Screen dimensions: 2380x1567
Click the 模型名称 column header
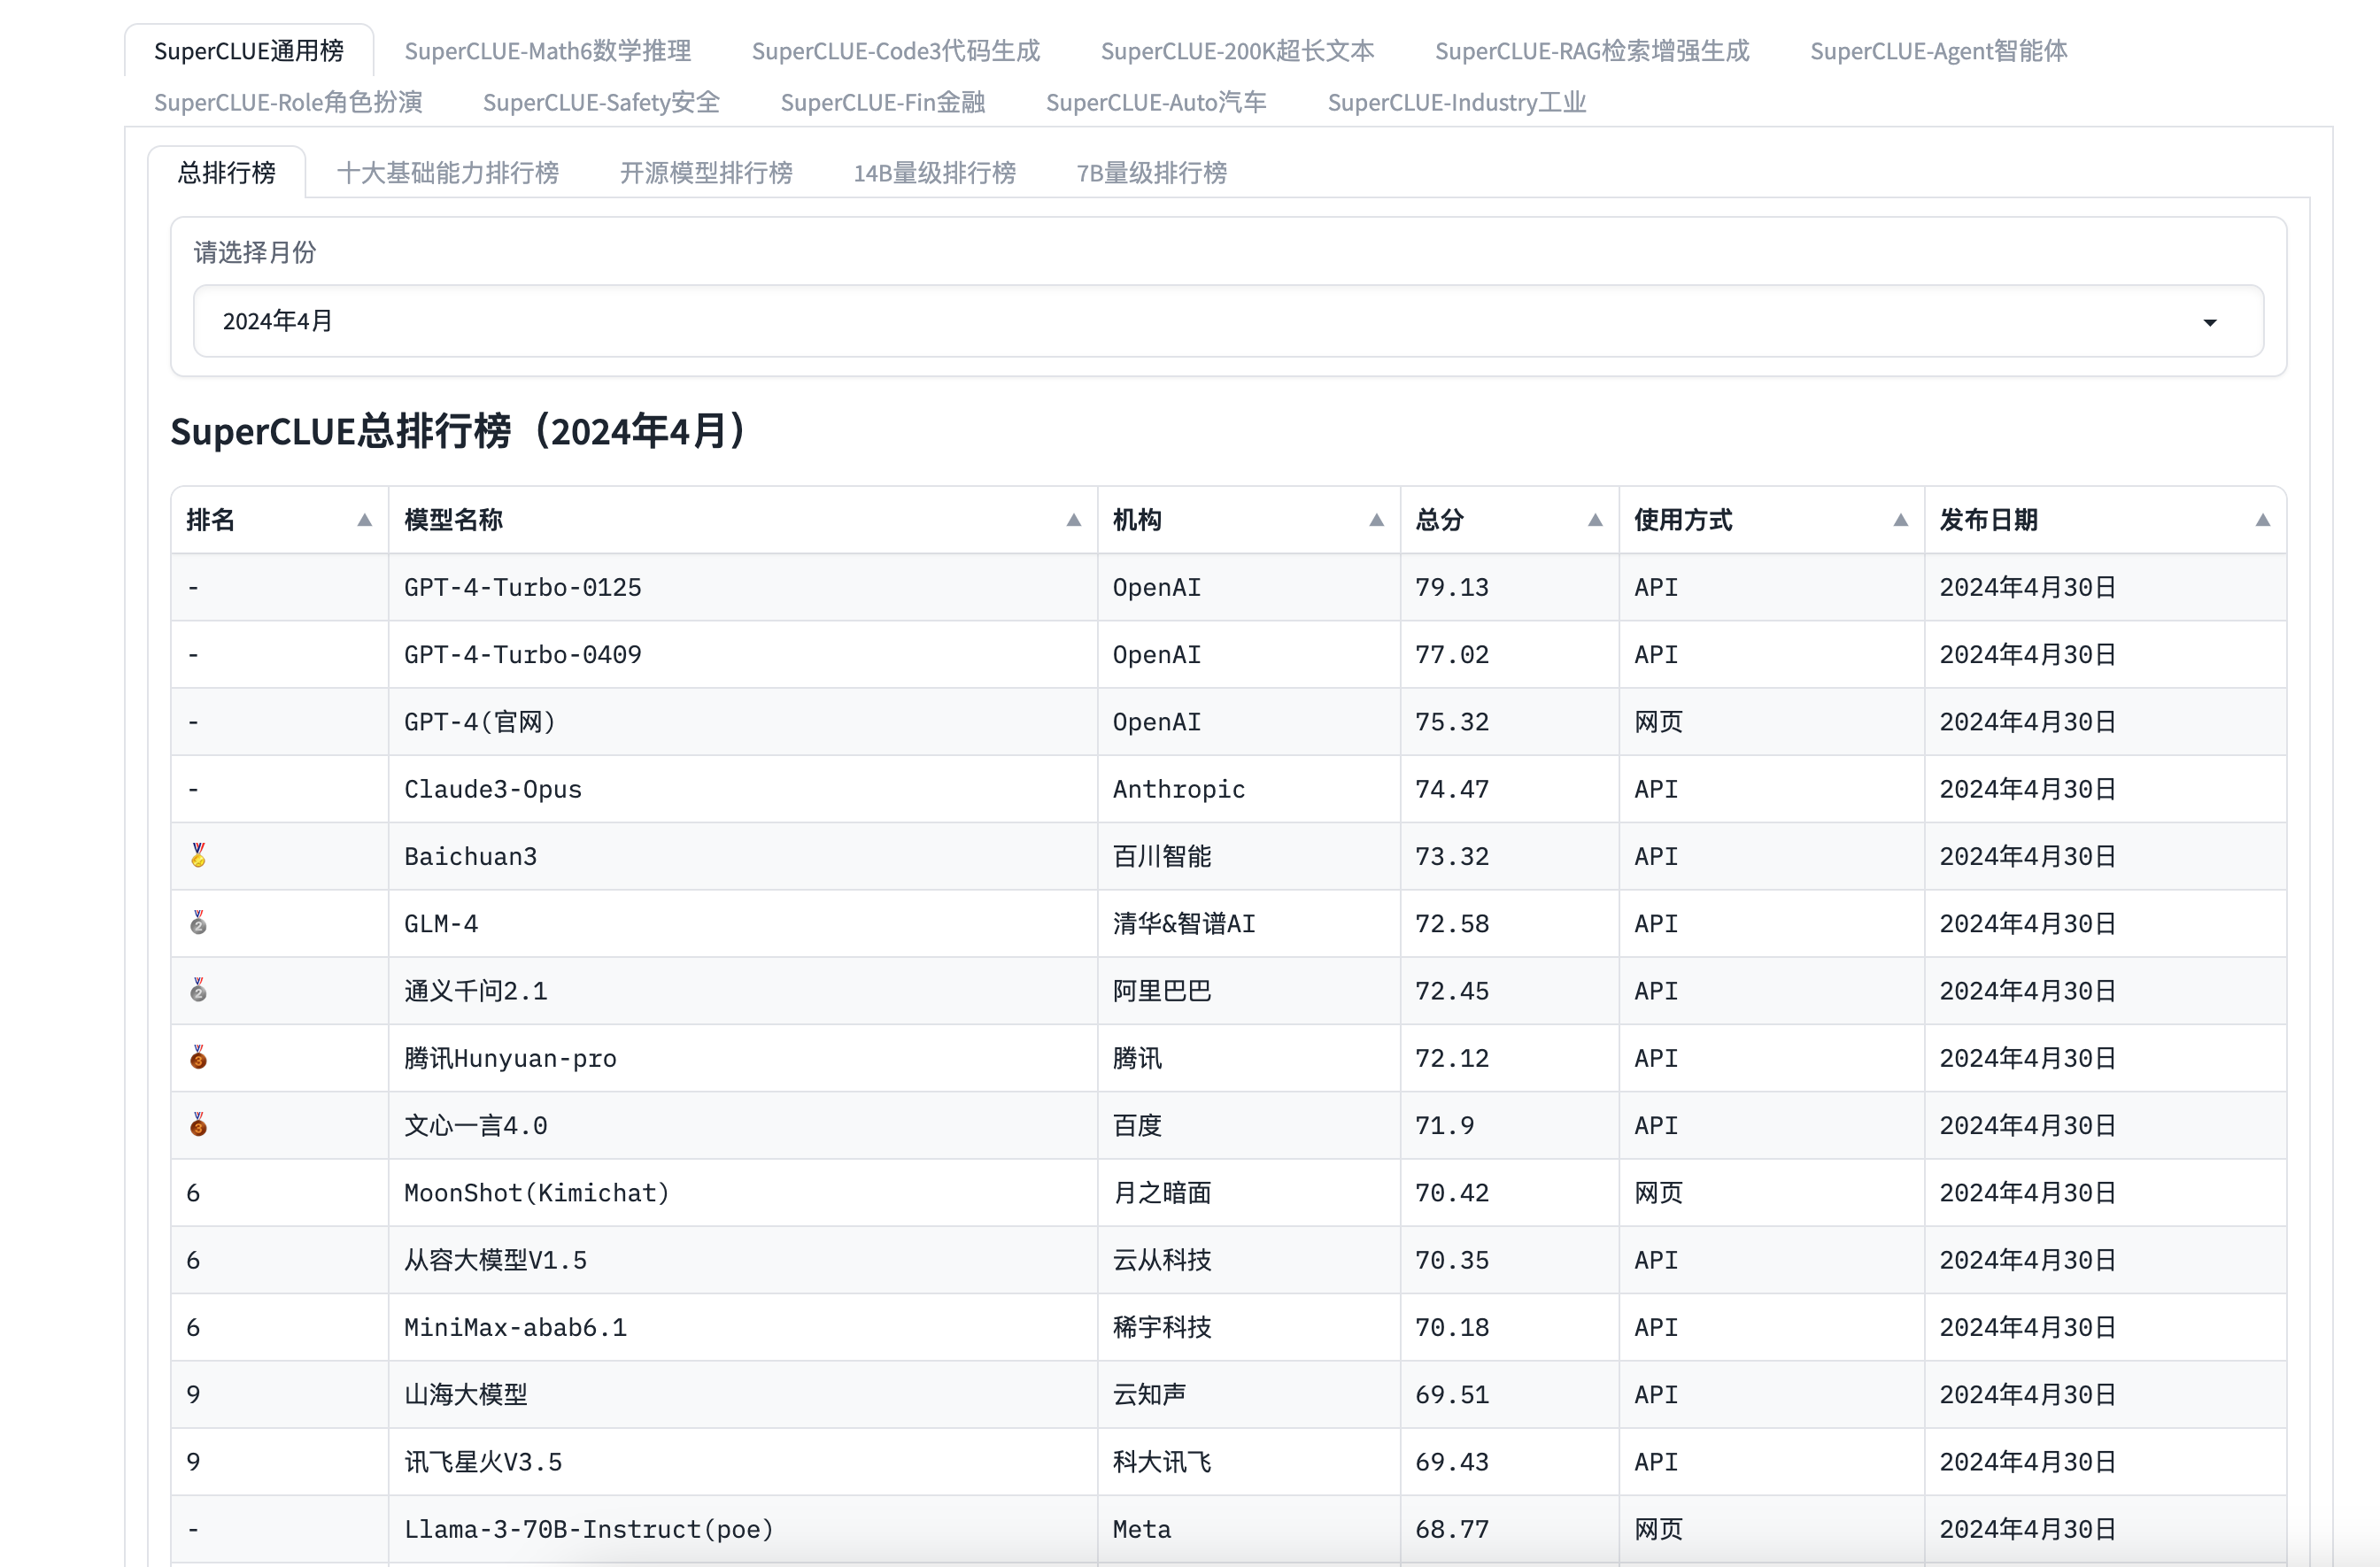tap(743, 520)
